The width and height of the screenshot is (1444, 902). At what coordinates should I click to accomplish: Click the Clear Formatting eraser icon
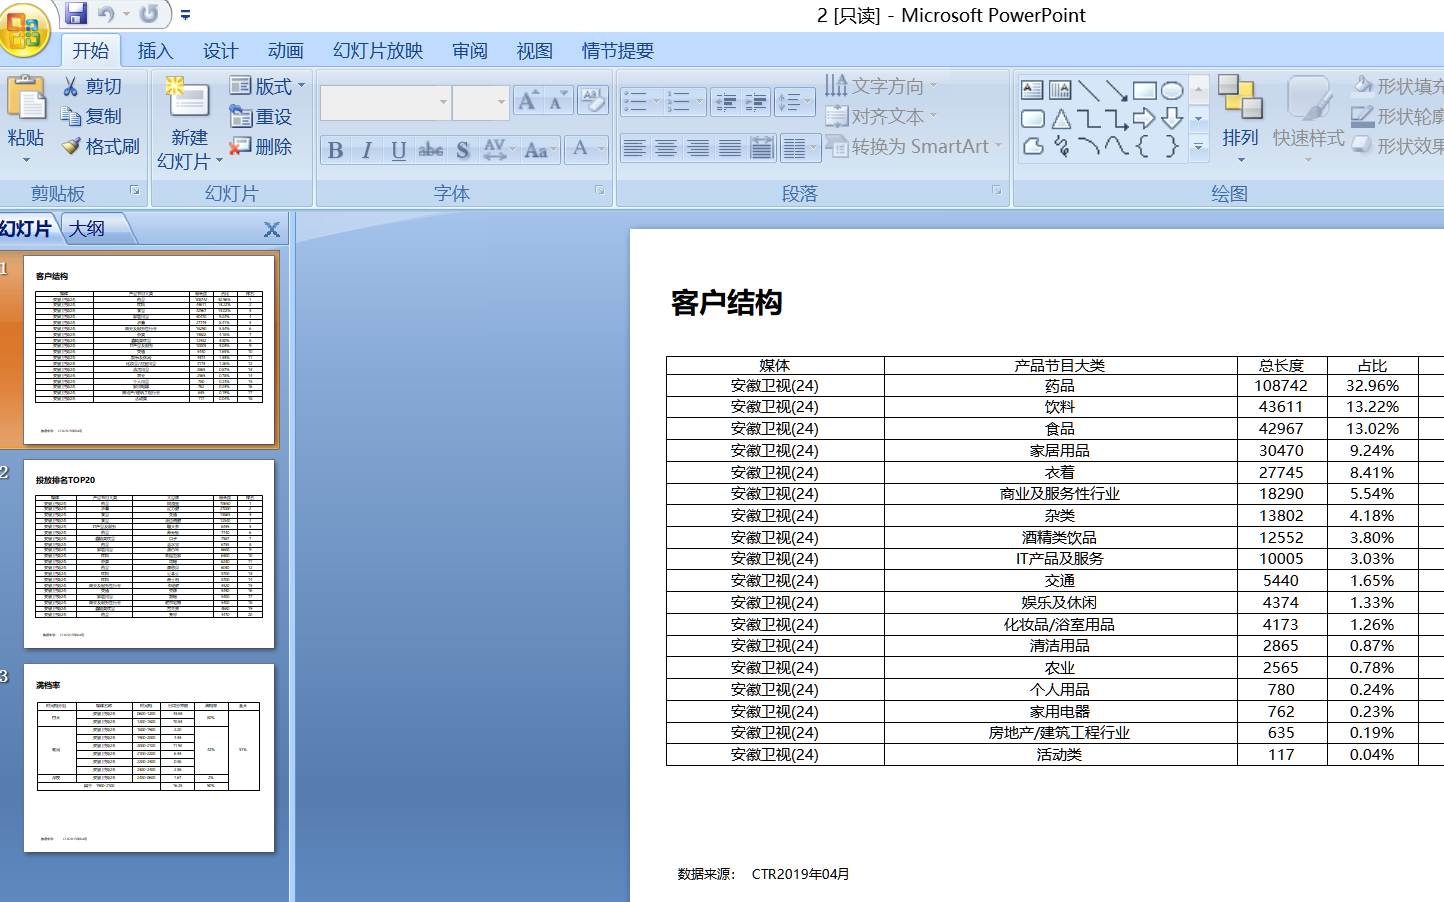pyautogui.click(x=592, y=100)
